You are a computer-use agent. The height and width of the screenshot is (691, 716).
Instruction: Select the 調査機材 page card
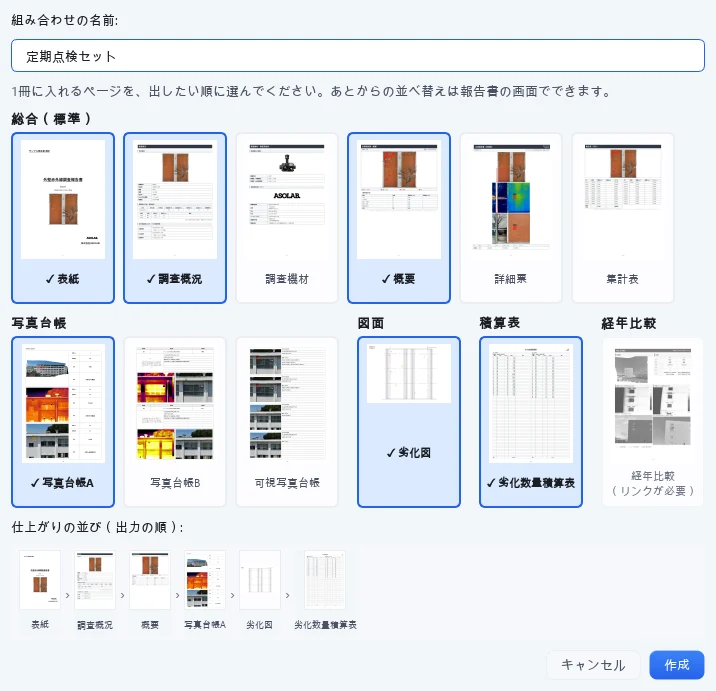tap(287, 218)
